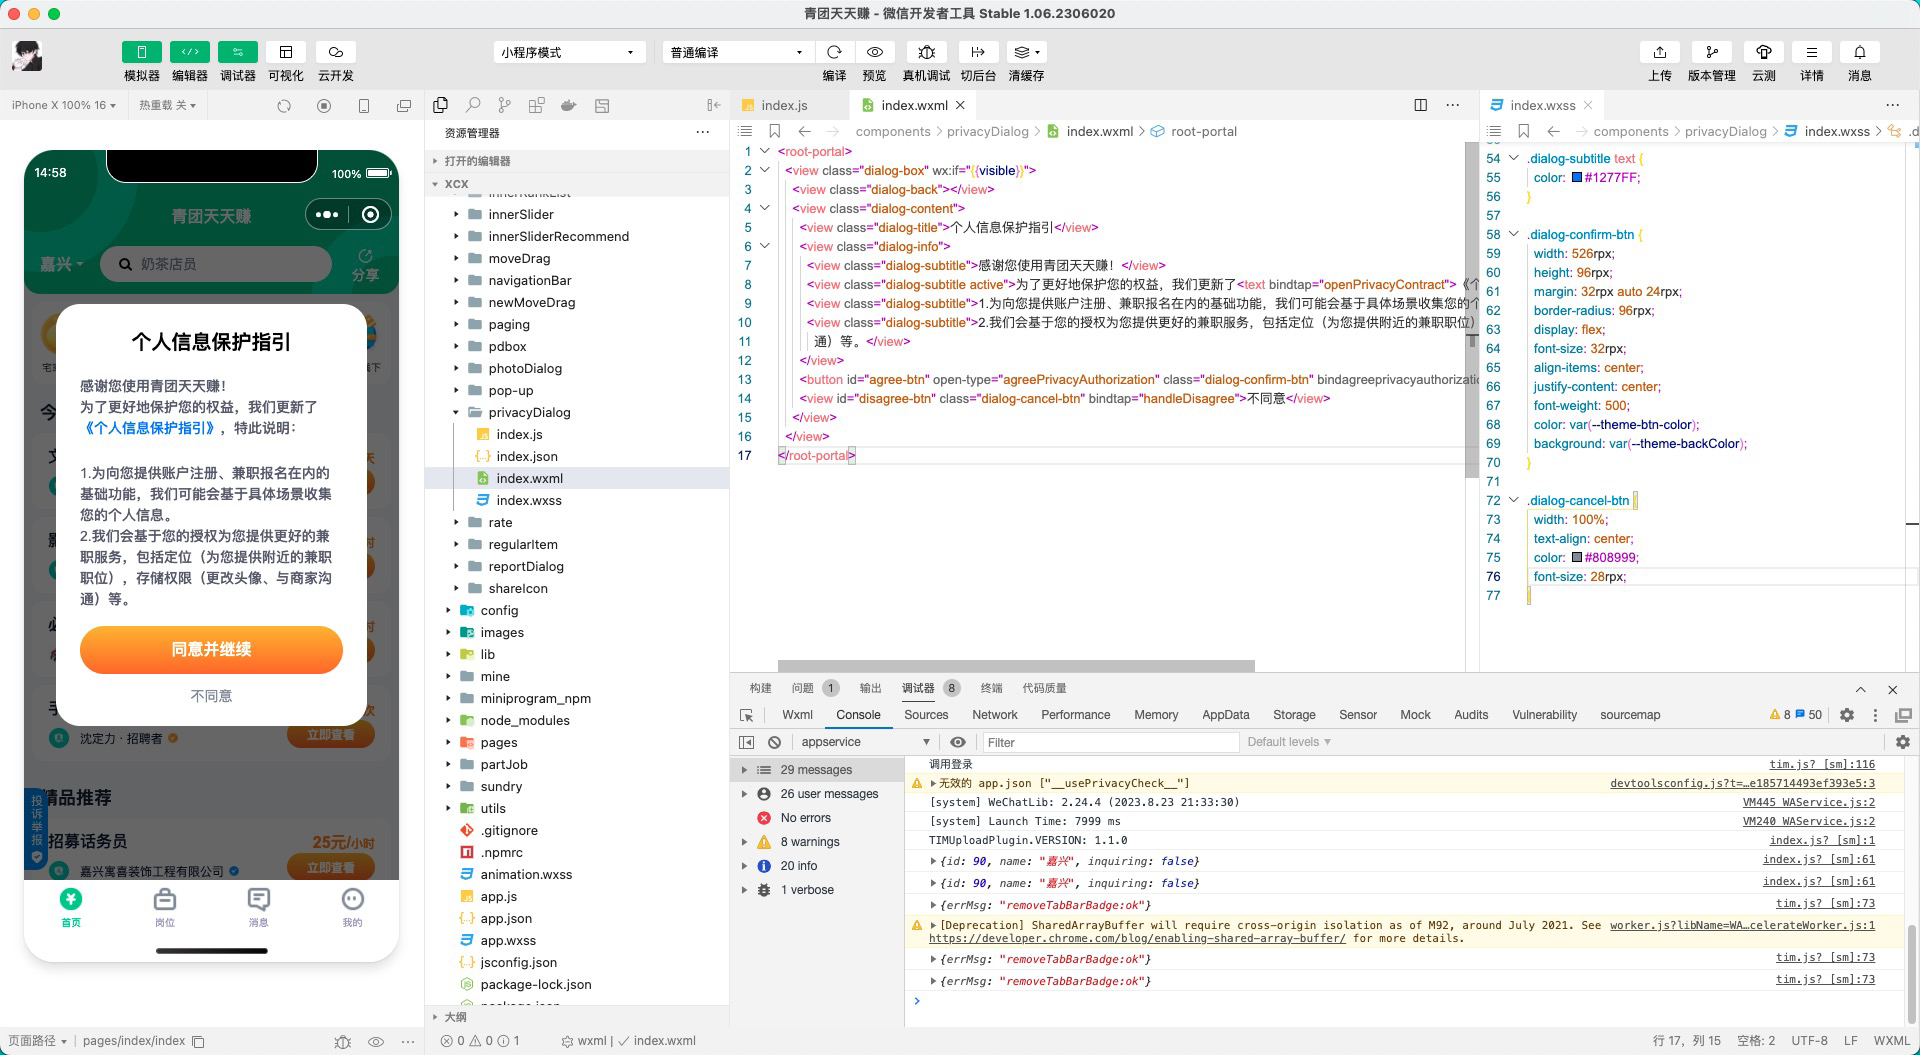This screenshot has height=1055, width=1920.
Task: Switch to the Sources devtools tab
Action: tap(926, 715)
